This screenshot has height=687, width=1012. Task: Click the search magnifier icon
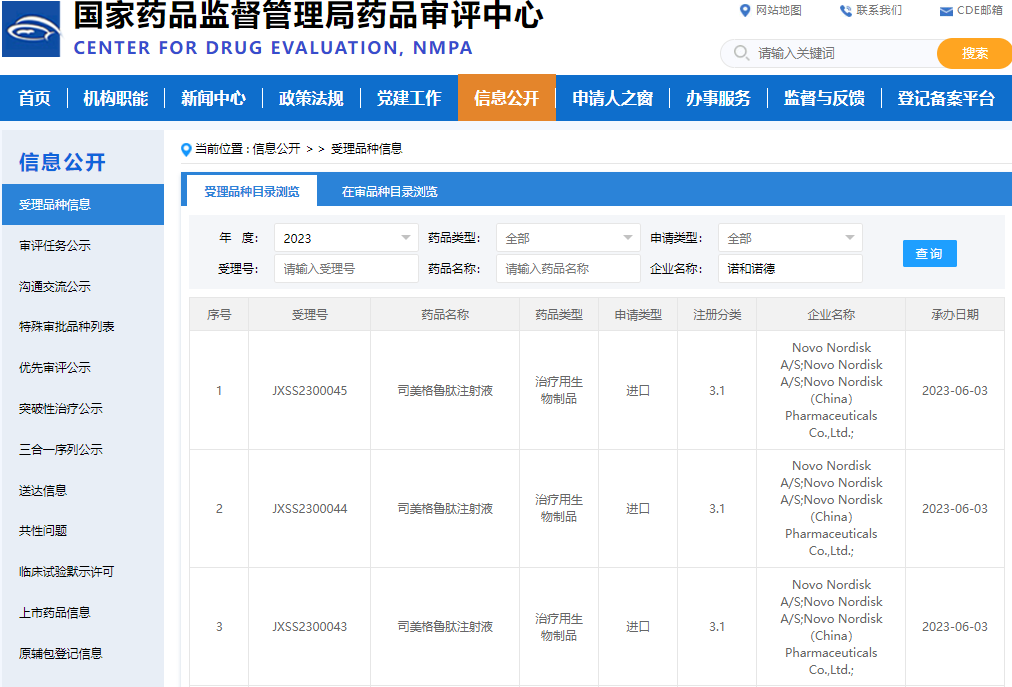click(x=741, y=52)
